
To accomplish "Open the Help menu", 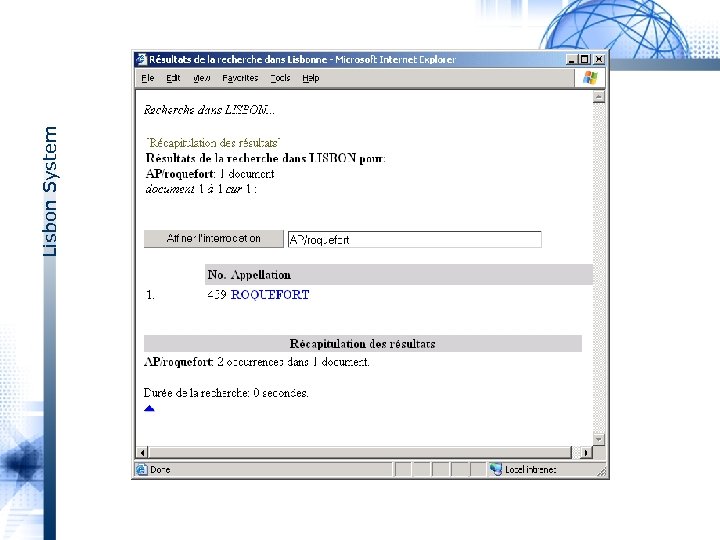I will [x=310, y=78].
